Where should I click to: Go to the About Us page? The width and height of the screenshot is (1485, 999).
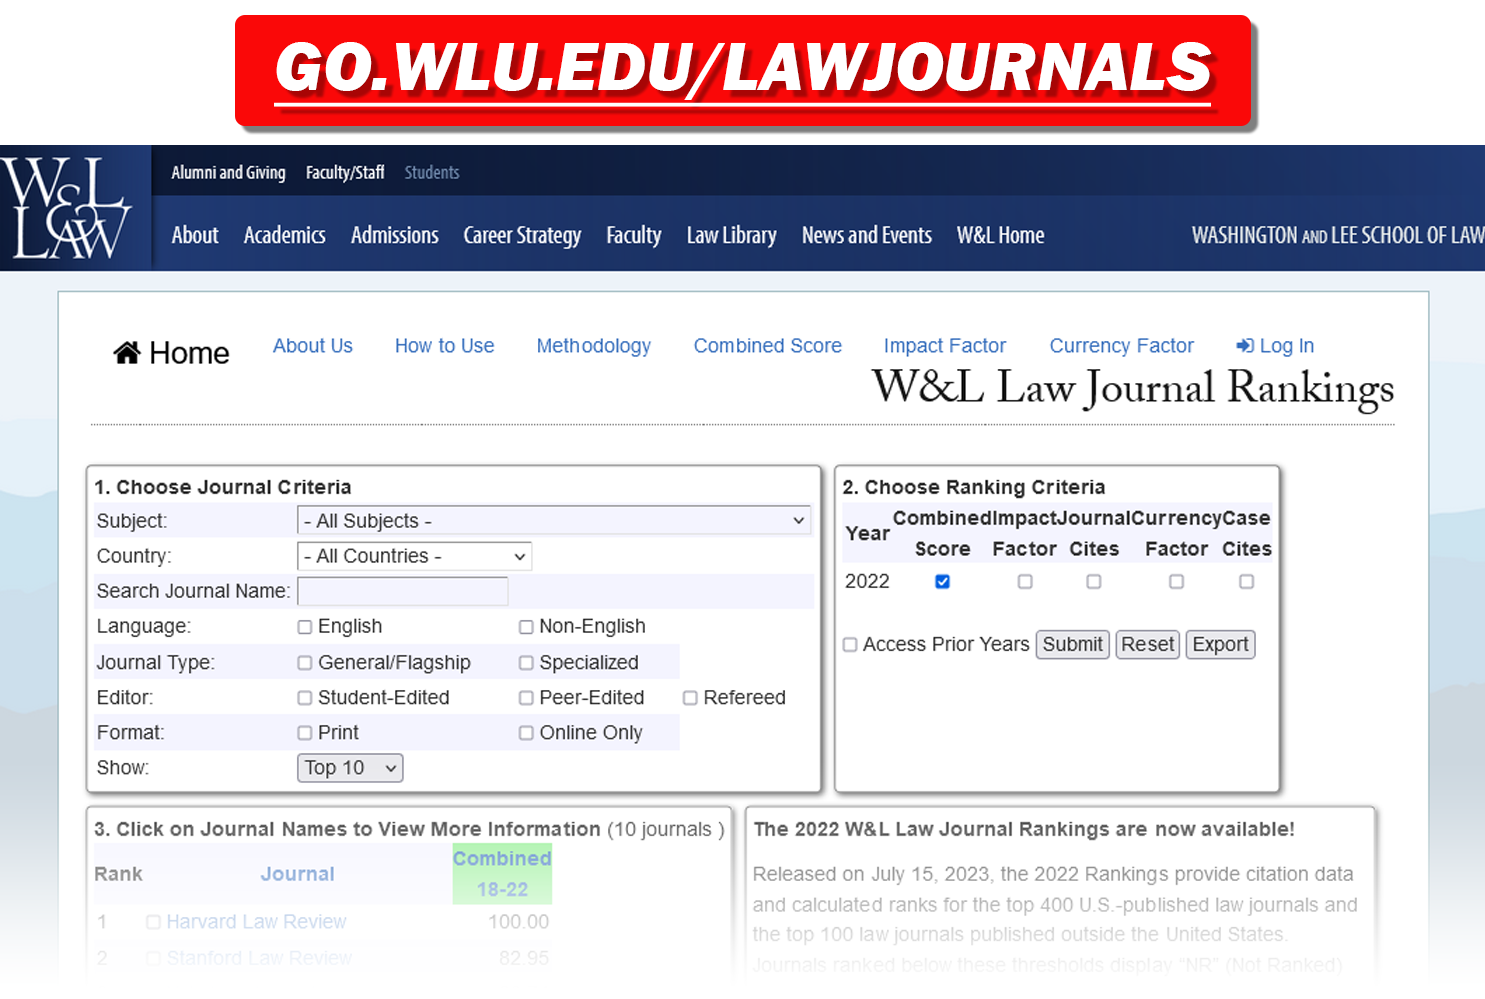(x=313, y=346)
